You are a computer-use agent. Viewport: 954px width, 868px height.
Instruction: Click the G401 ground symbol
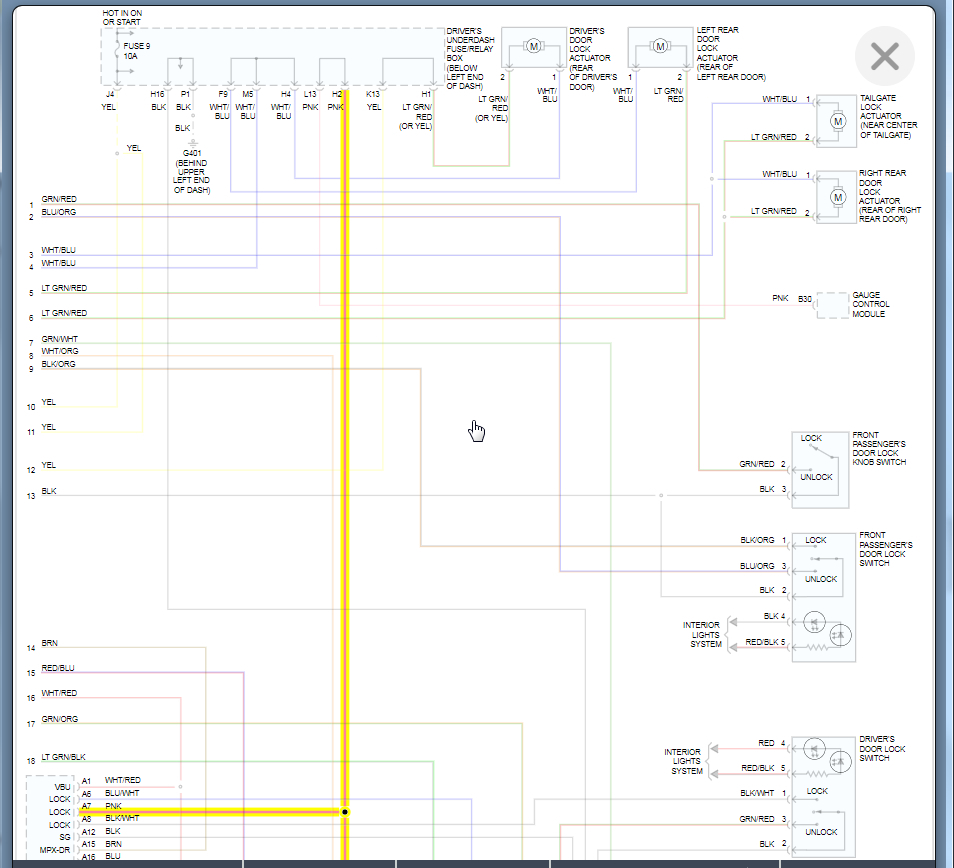(x=192, y=144)
